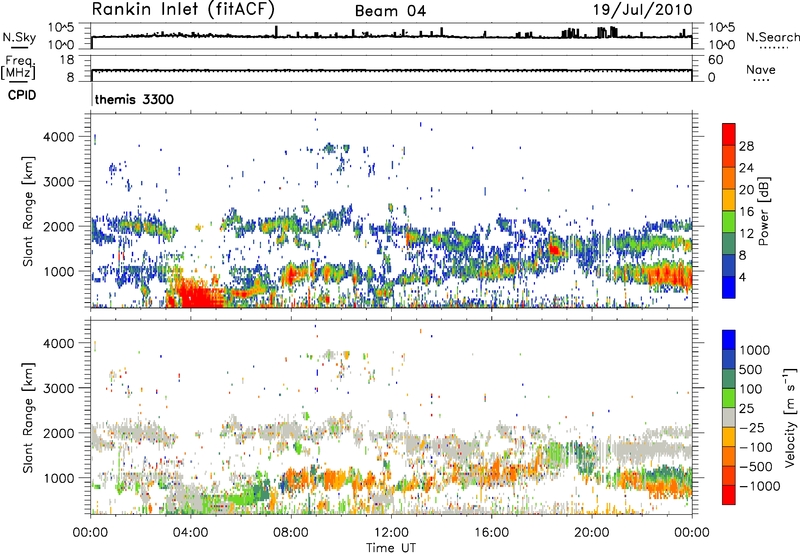Click the 'Power [dB]' colorbar label
Image resolution: width=800 pixels, height=554 pixels.
pyautogui.click(x=764, y=211)
